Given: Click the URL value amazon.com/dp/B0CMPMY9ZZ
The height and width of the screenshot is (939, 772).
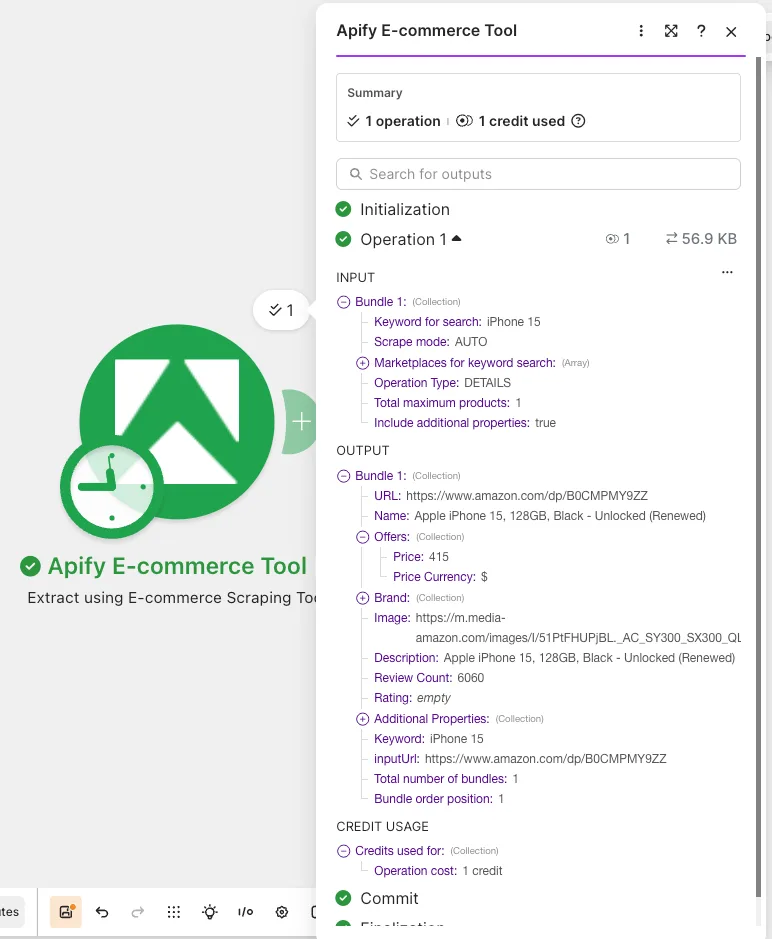Looking at the screenshot, I should pos(527,496).
